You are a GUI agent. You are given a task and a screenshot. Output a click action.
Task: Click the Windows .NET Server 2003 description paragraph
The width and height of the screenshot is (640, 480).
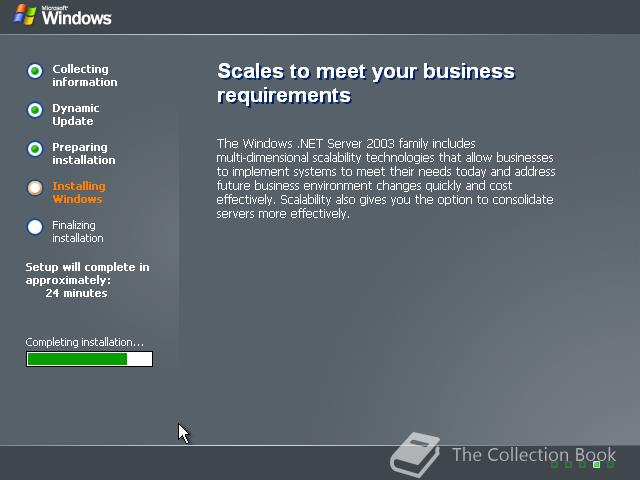point(386,178)
